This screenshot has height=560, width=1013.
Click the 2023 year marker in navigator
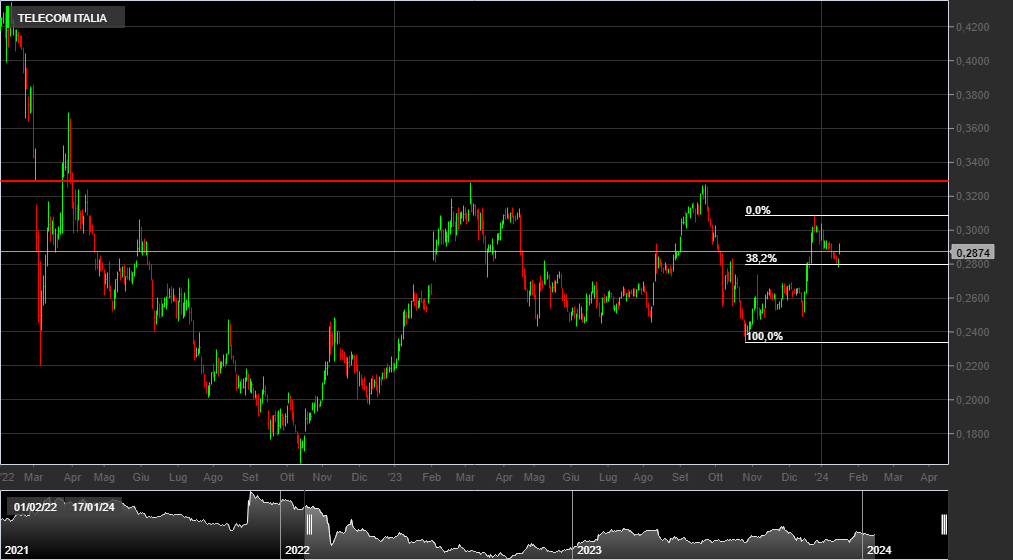[589, 550]
